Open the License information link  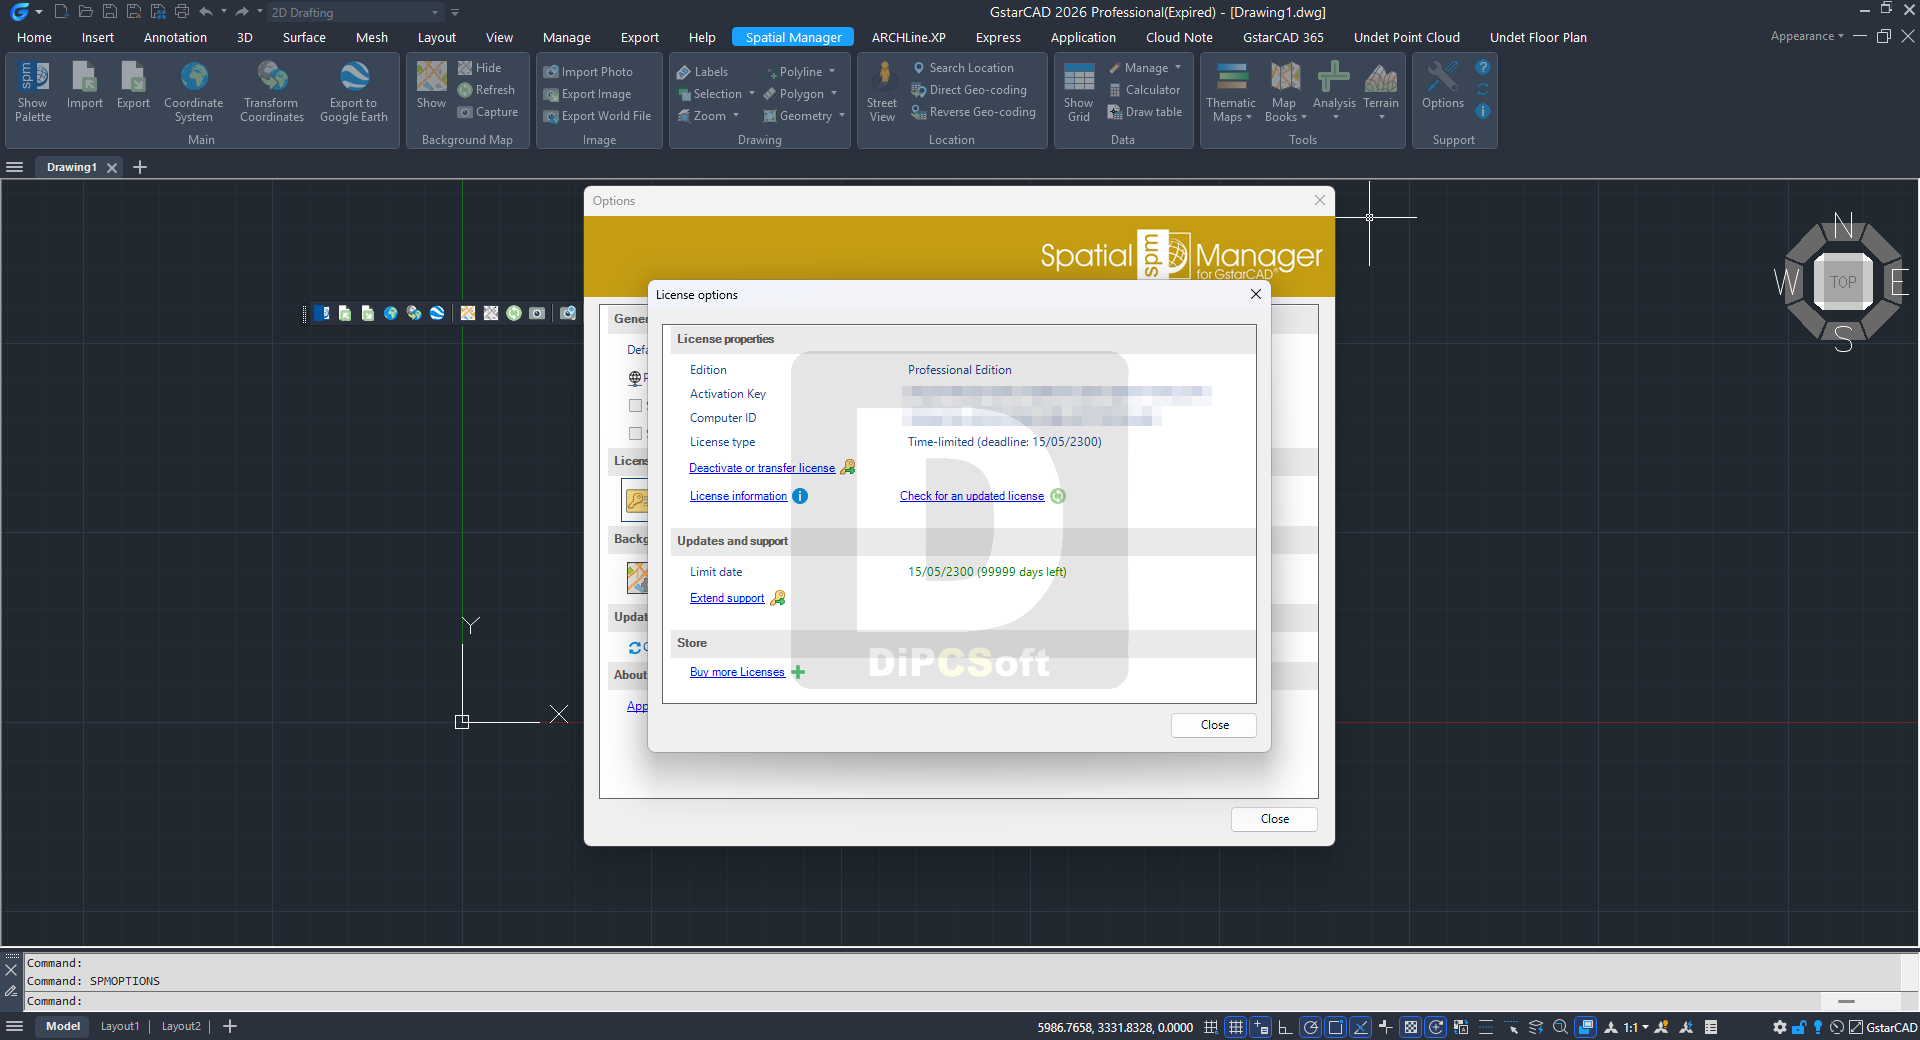pos(738,496)
